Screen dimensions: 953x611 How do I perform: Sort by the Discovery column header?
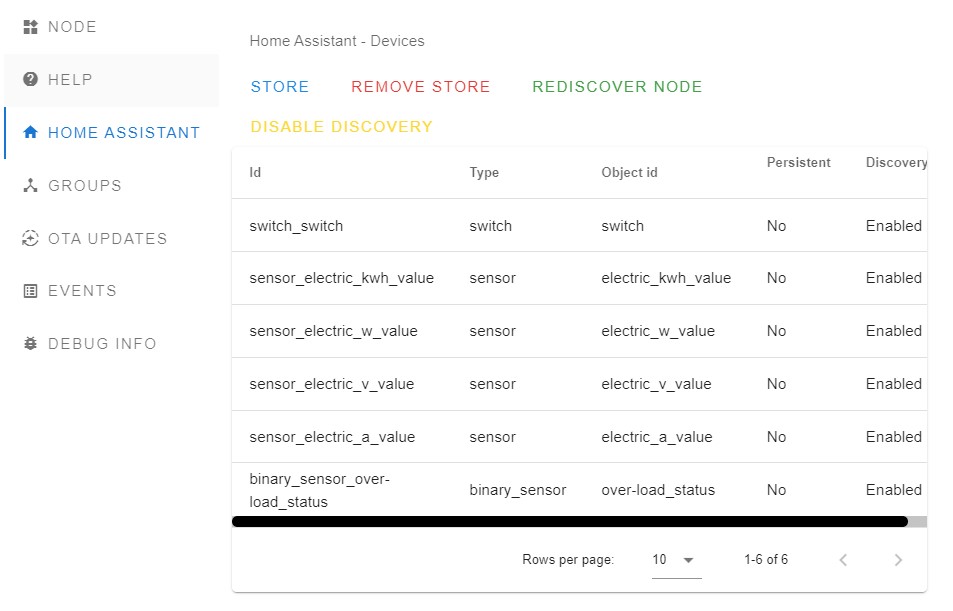click(896, 163)
